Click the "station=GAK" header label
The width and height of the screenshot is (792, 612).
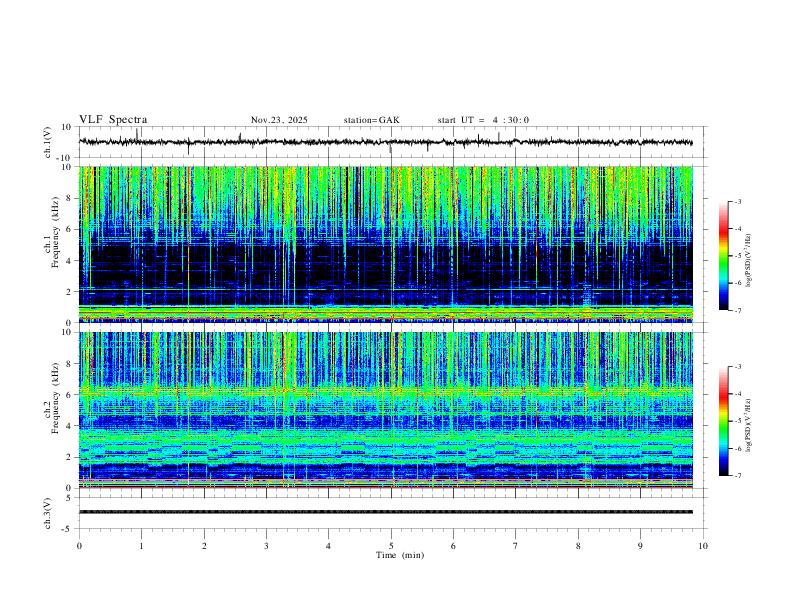371,120
